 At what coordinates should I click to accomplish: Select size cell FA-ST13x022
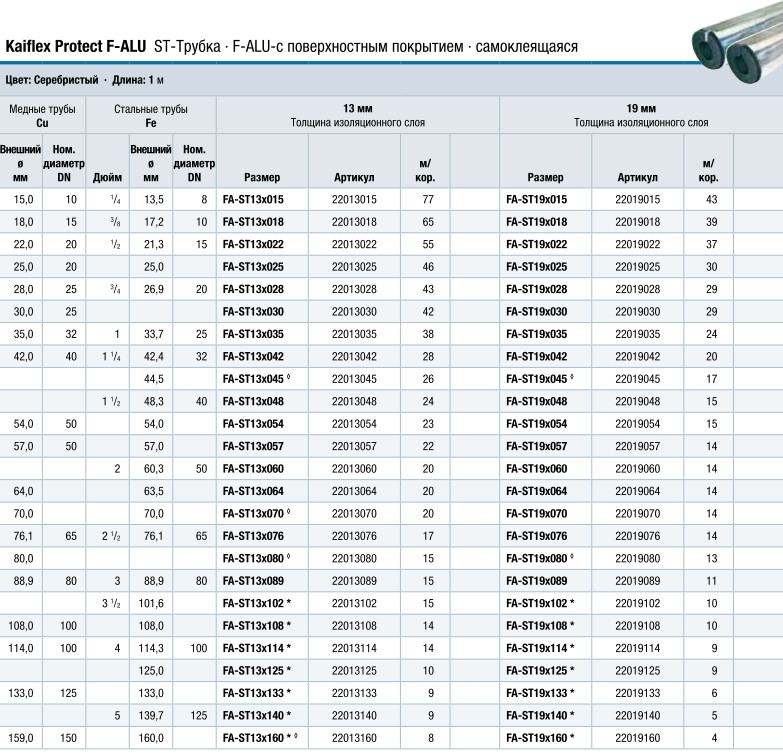tap(253, 245)
